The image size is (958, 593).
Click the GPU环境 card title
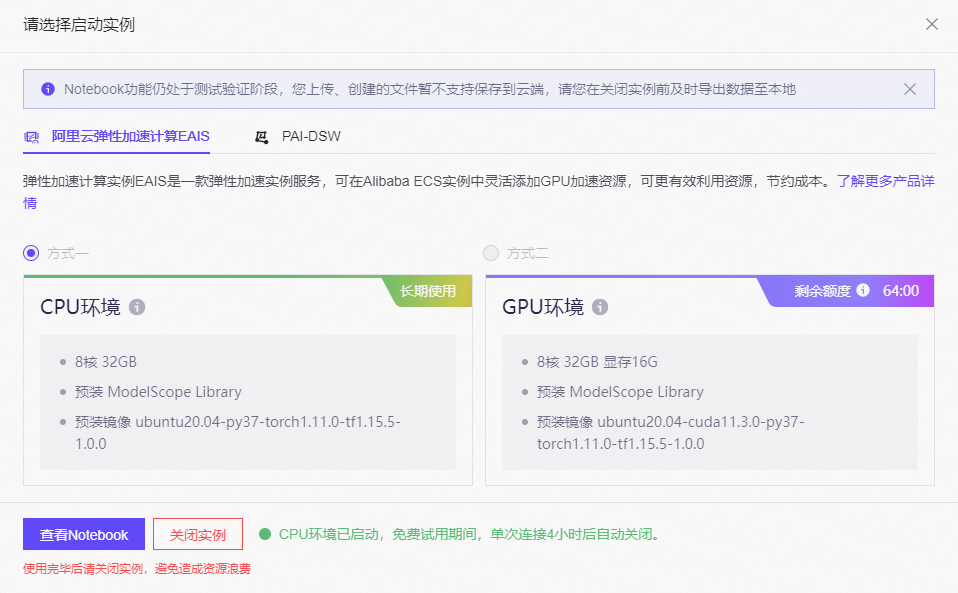point(543,307)
